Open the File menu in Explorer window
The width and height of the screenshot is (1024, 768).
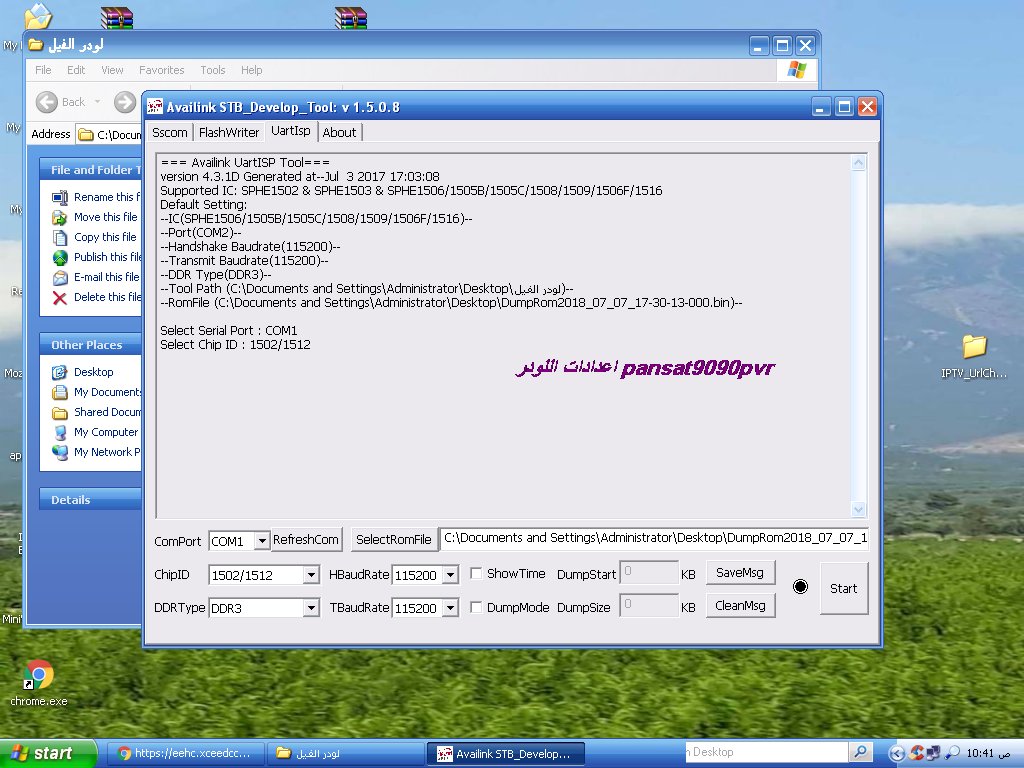click(43, 70)
